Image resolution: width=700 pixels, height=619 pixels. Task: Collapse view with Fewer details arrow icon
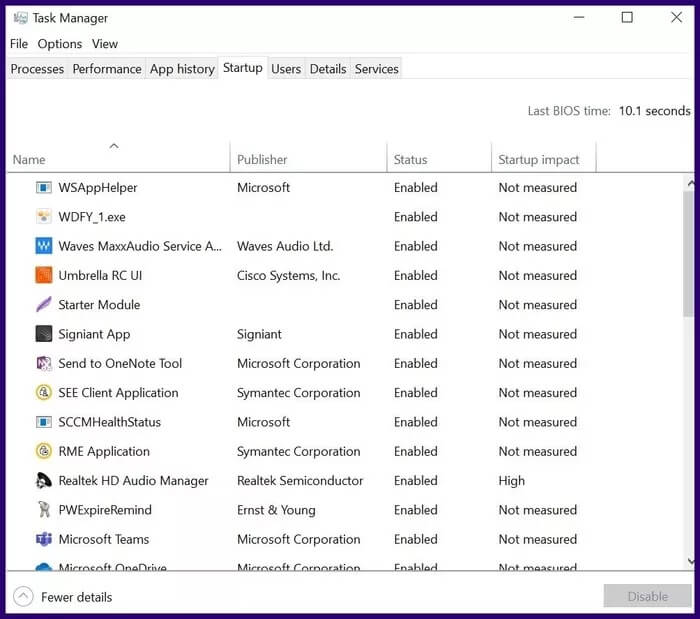coord(23,596)
